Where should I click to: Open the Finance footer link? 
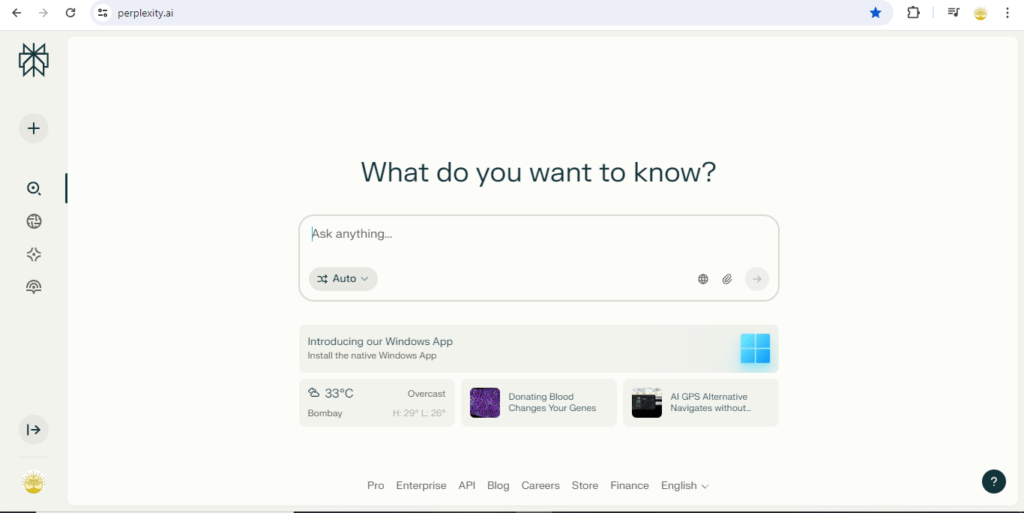point(630,486)
